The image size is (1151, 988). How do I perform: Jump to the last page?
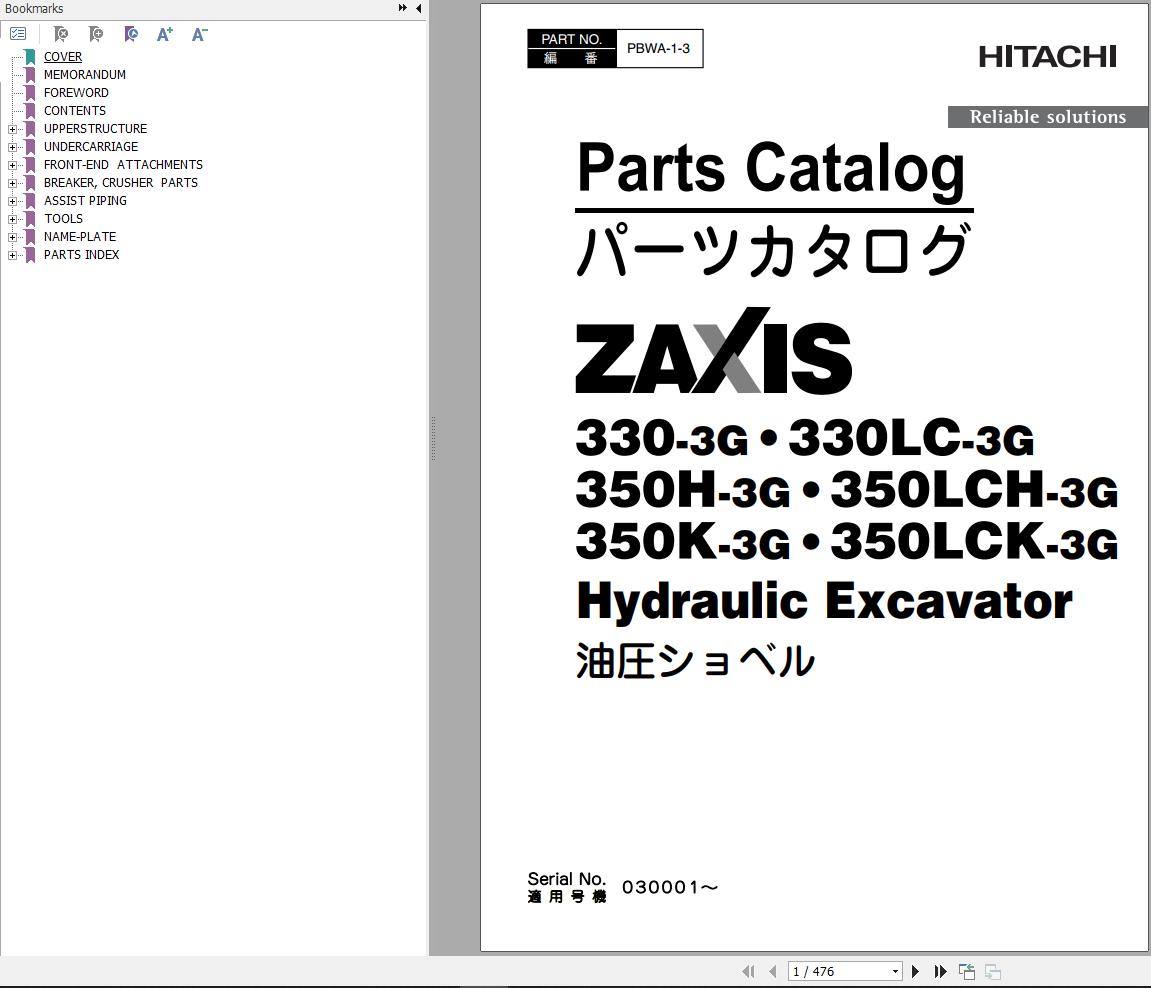(x=940, y=971)
